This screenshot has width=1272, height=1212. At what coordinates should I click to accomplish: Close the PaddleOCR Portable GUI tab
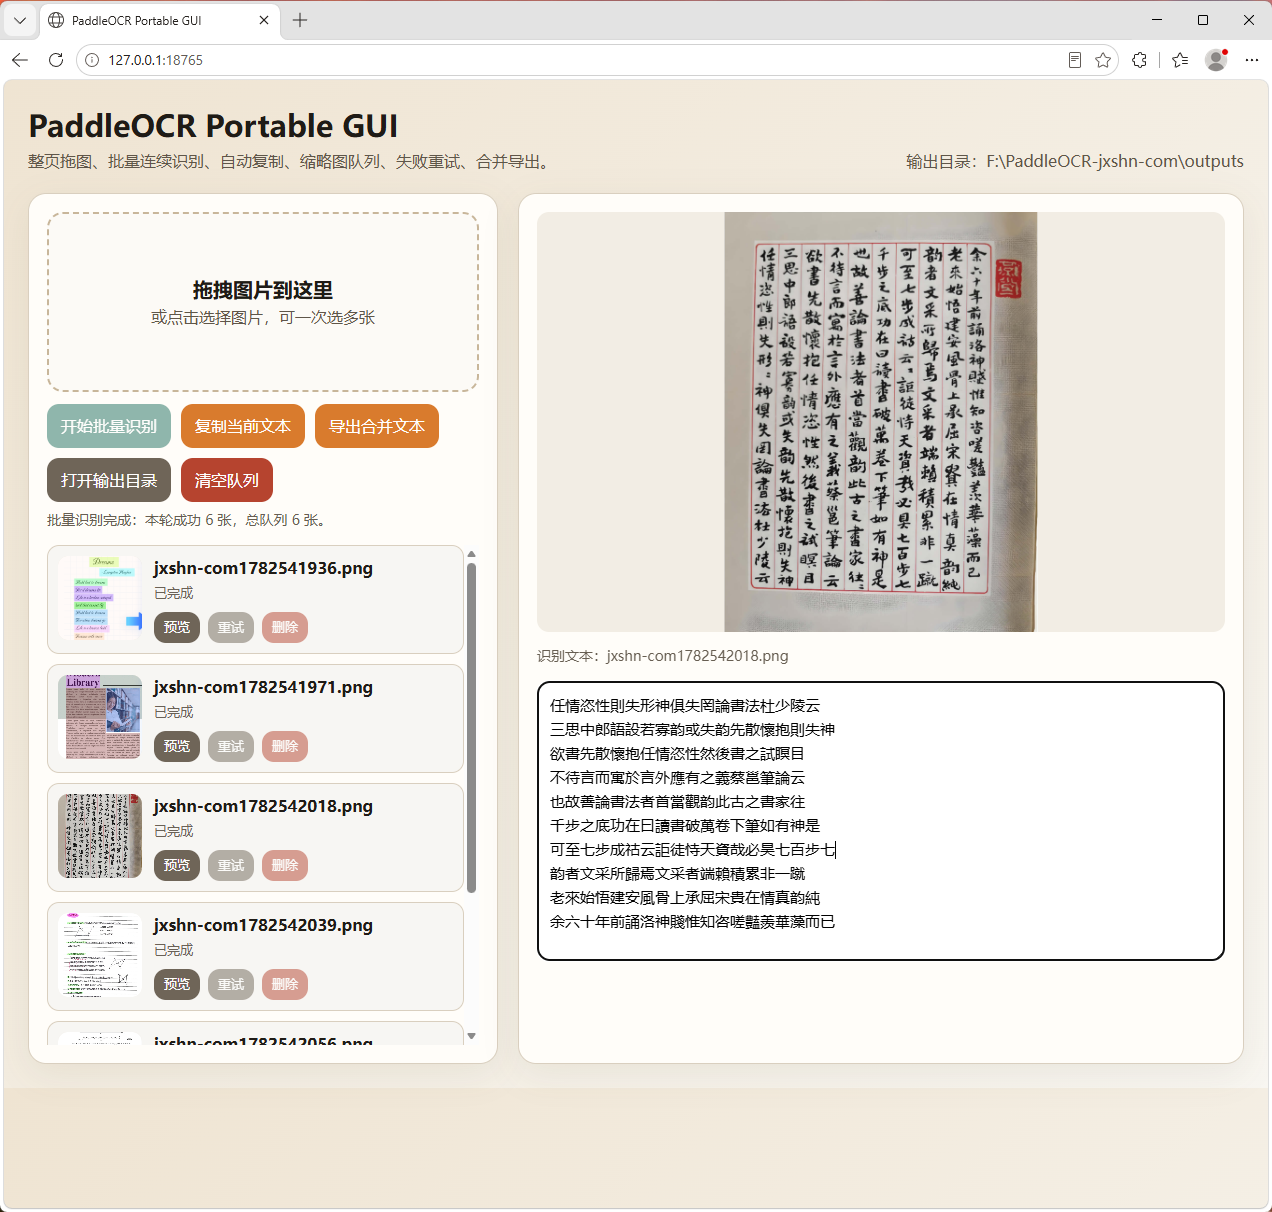264,20
